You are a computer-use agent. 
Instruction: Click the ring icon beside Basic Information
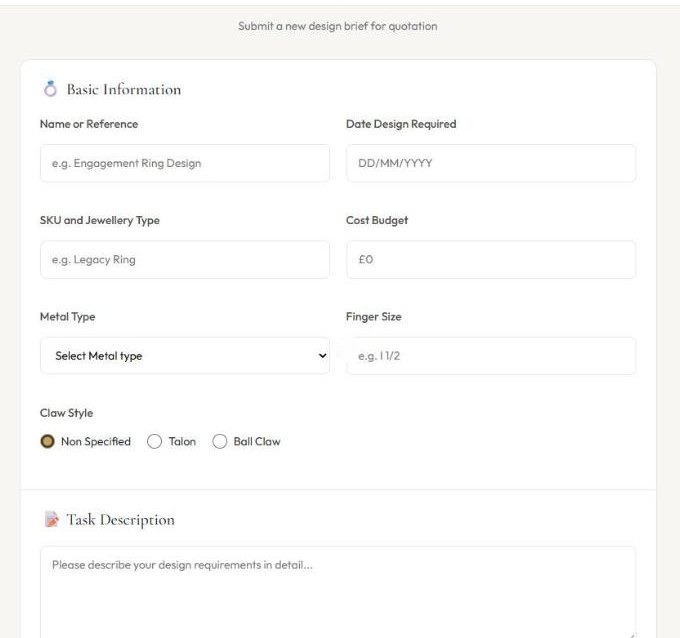(x=50, y=89)
